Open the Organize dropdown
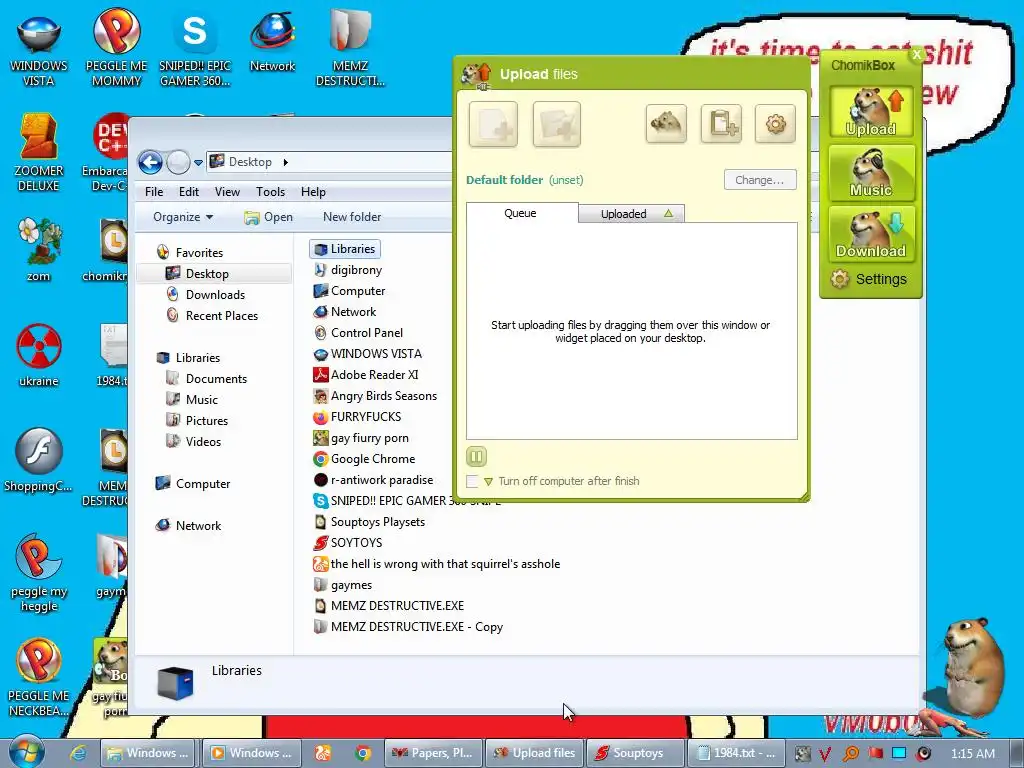The height and width of the screenshot is (768, 1024). [183, 217]
